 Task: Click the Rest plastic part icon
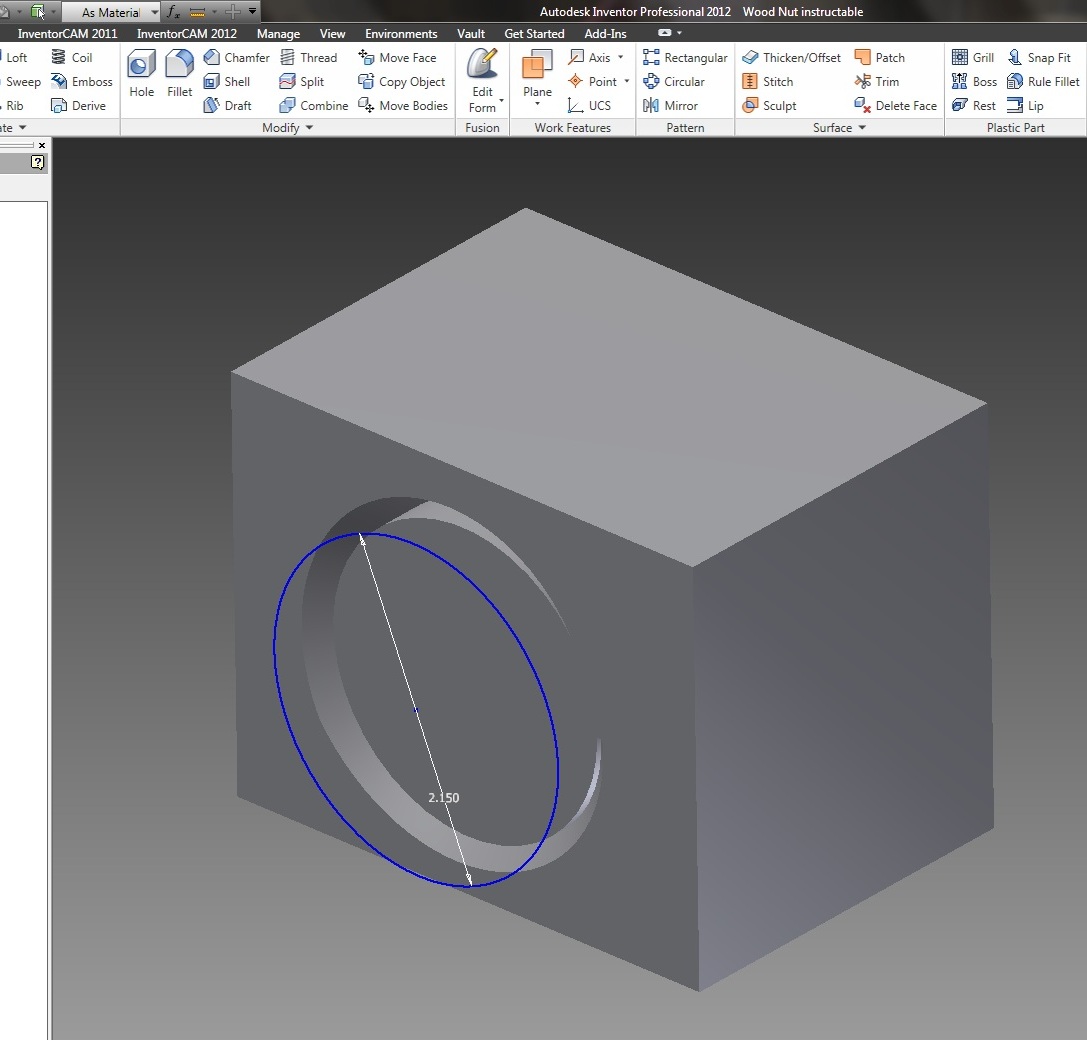click(x=959, y=105)
